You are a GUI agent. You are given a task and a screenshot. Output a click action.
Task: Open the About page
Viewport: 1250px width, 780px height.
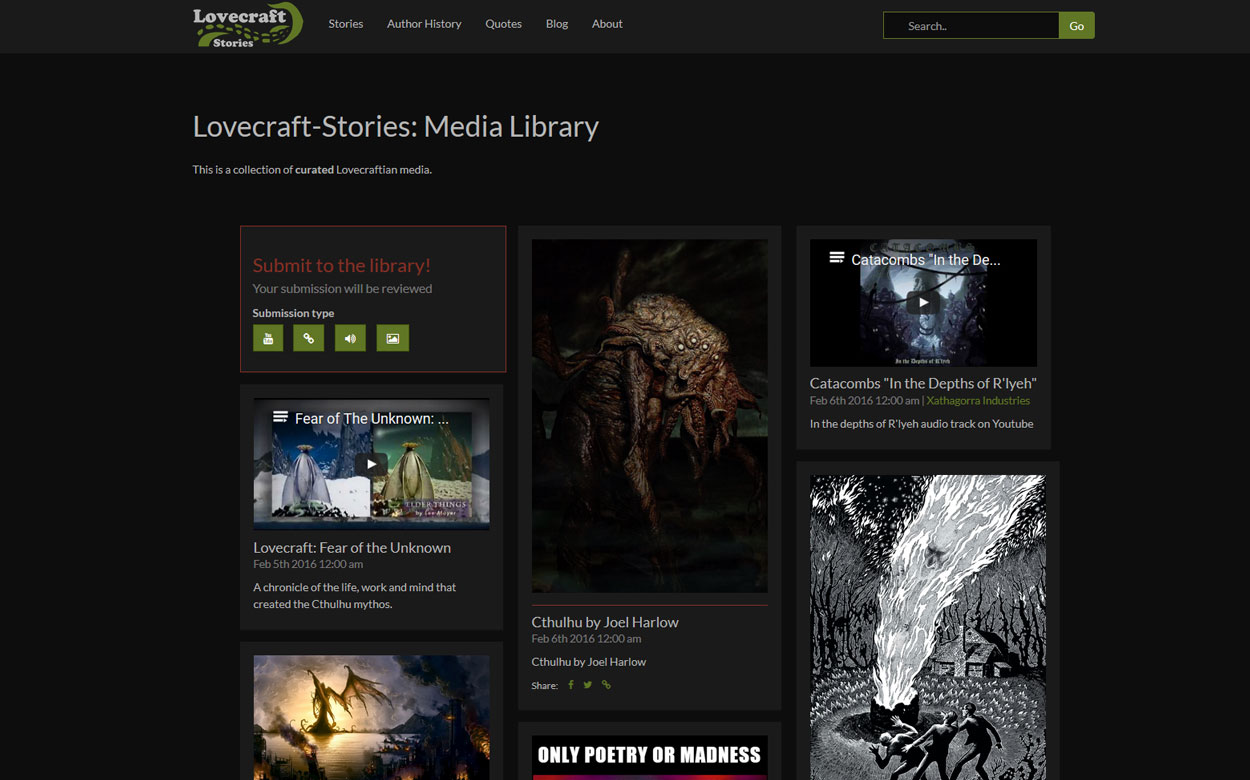(607, 24)
